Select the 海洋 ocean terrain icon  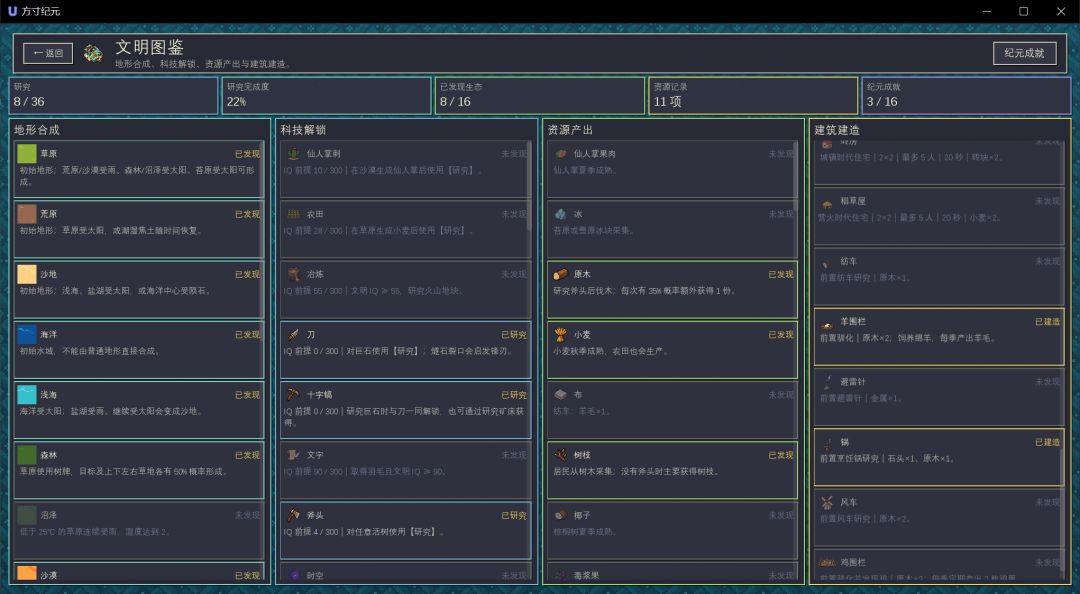pyautogui.click(x=27, y=334)
